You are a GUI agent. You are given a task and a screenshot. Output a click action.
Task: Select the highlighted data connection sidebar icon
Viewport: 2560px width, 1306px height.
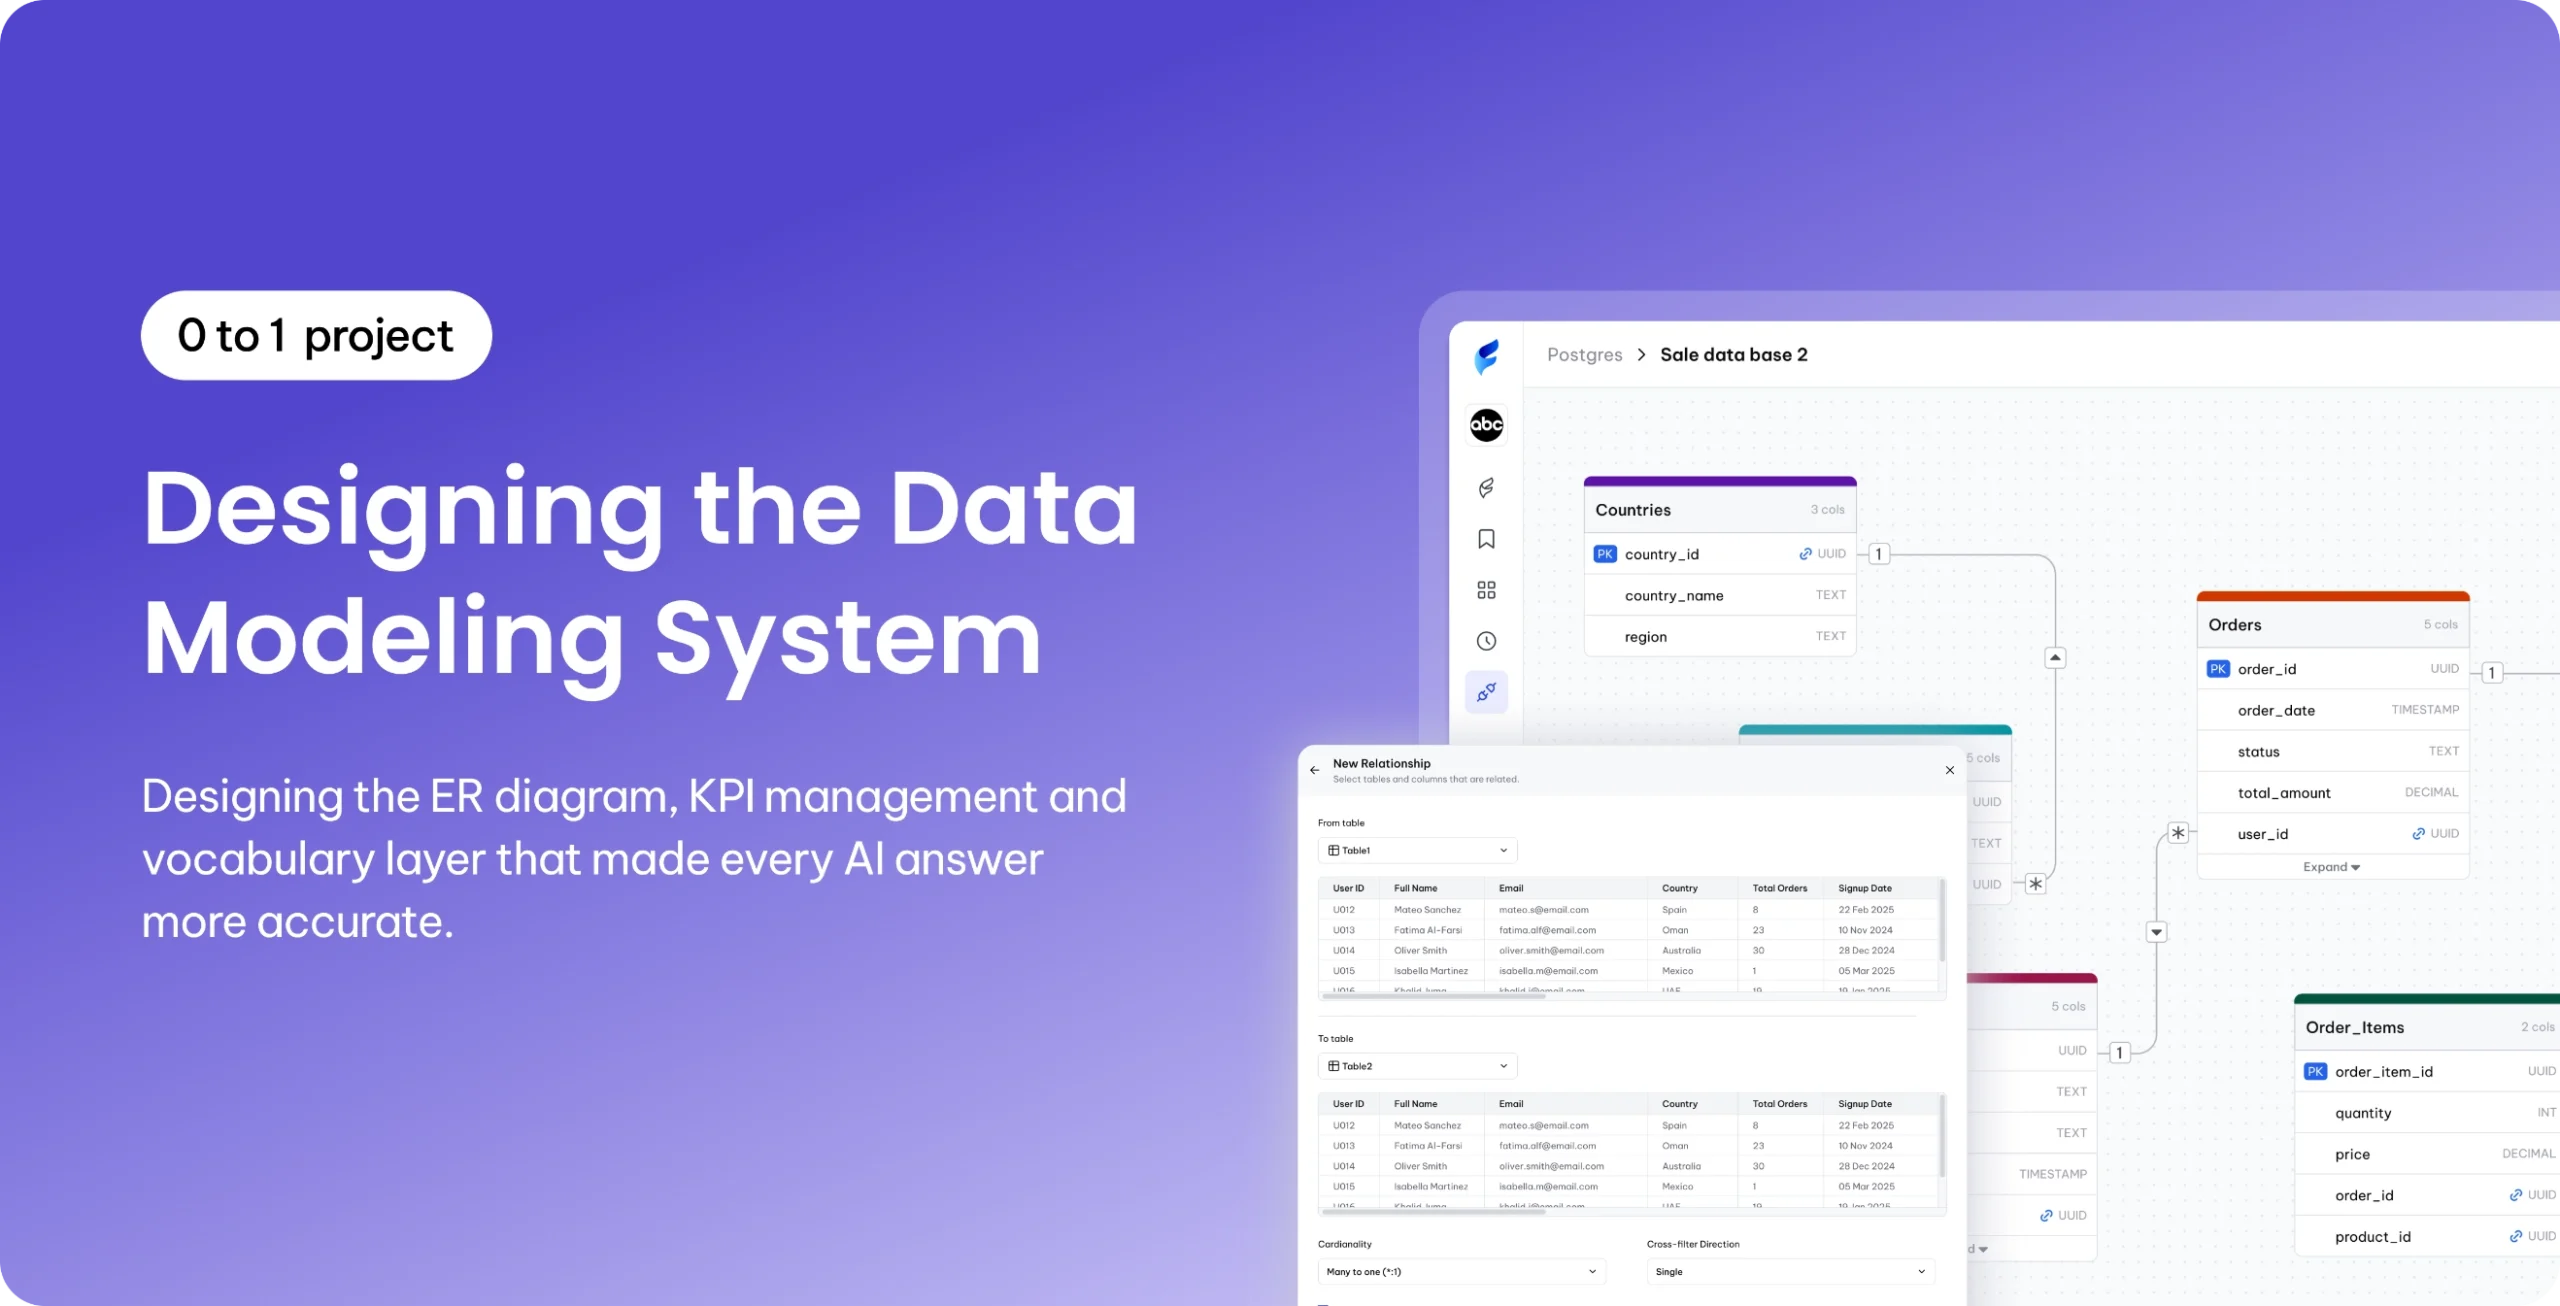[x=1486, y=692]
